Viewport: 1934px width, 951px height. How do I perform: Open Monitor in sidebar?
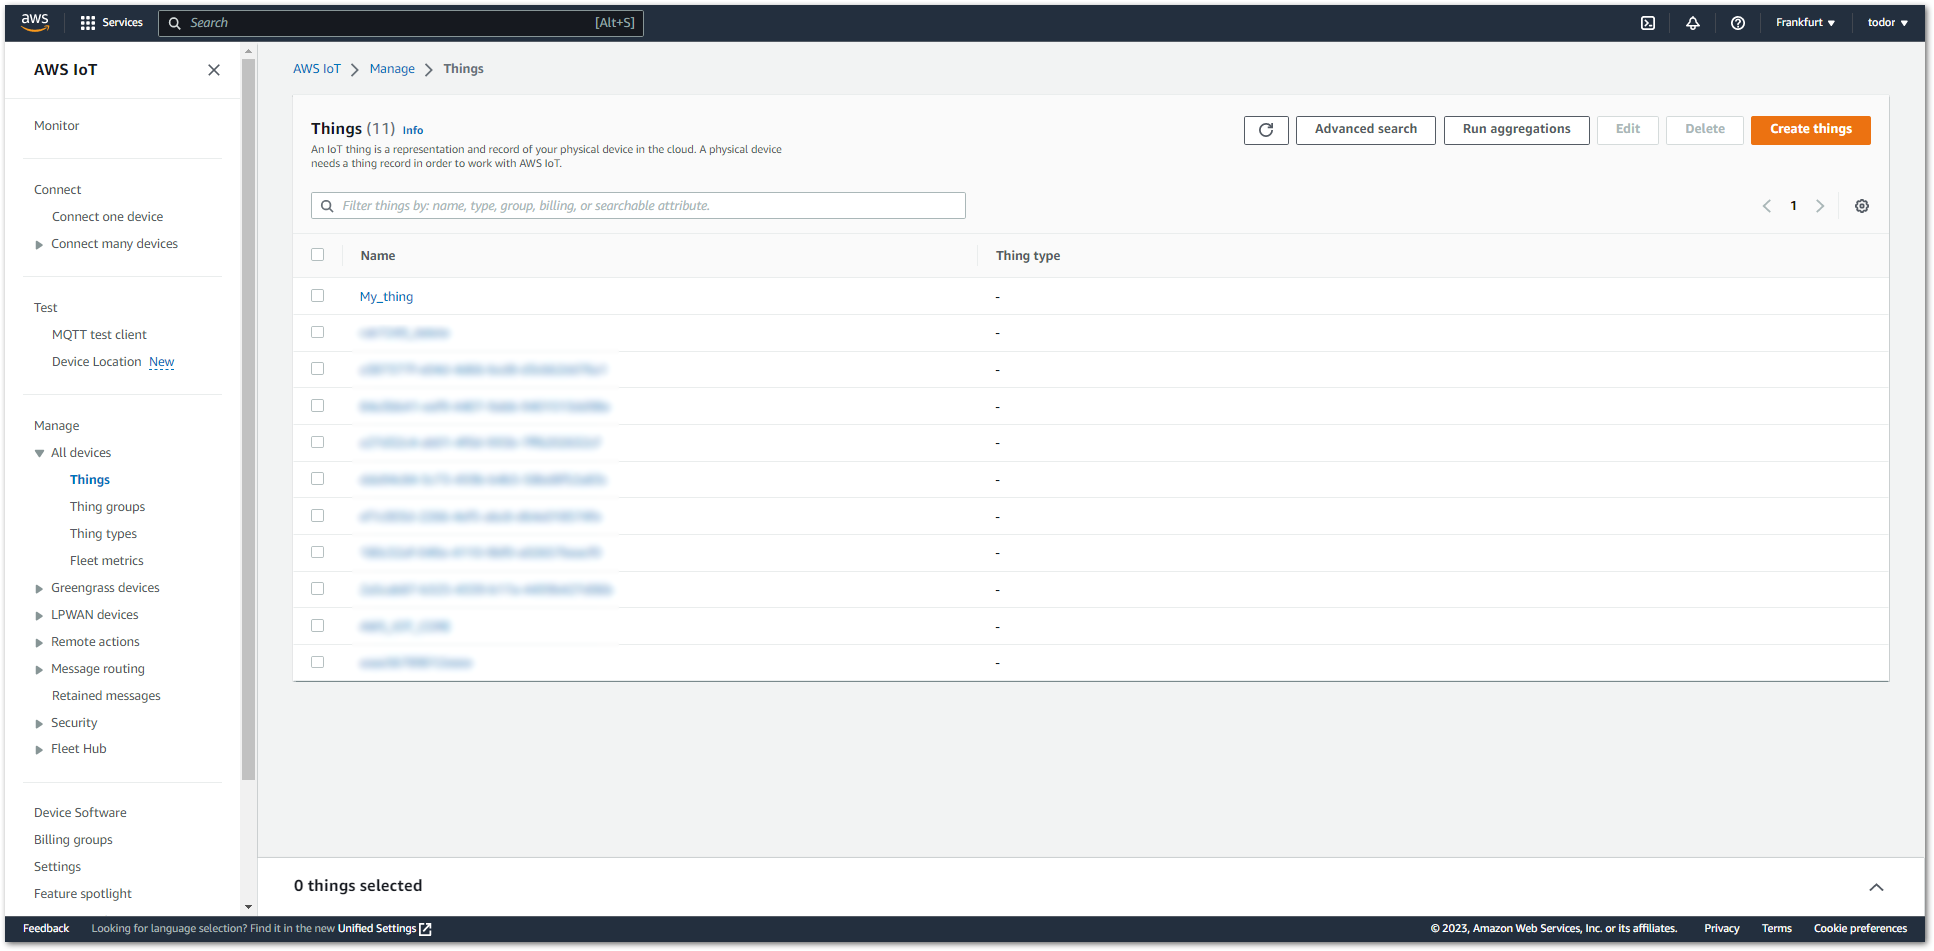point(56,126)
